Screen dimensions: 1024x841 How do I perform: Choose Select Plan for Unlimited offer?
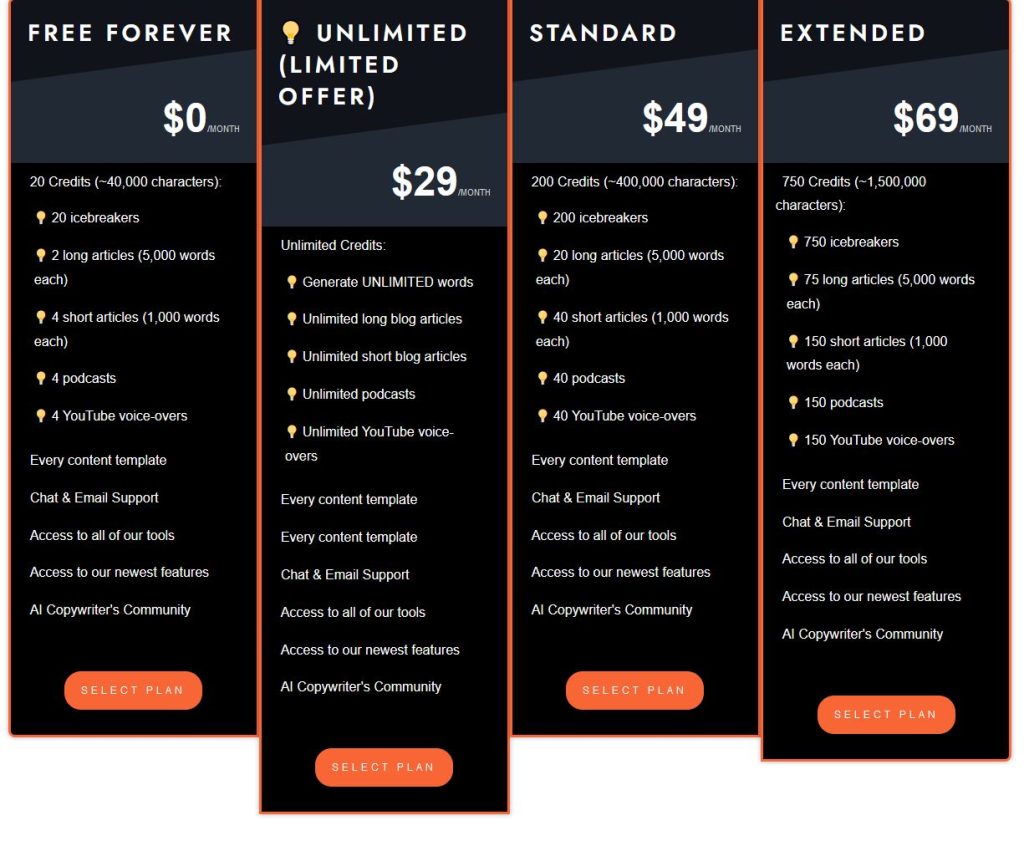pos(384,767)
